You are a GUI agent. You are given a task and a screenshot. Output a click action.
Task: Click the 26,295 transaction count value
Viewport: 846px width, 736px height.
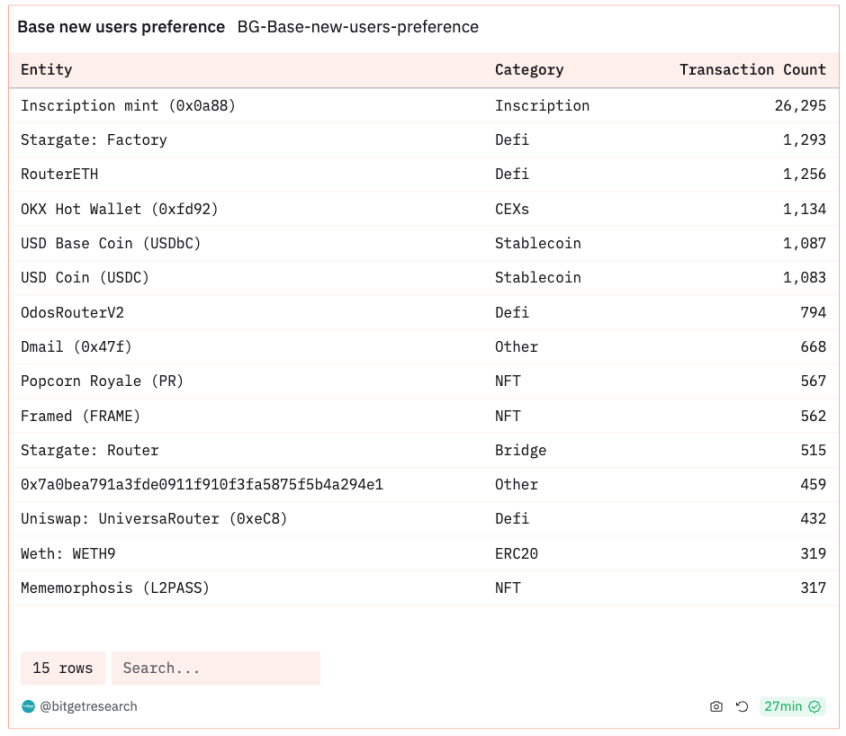tap(800, 106)
